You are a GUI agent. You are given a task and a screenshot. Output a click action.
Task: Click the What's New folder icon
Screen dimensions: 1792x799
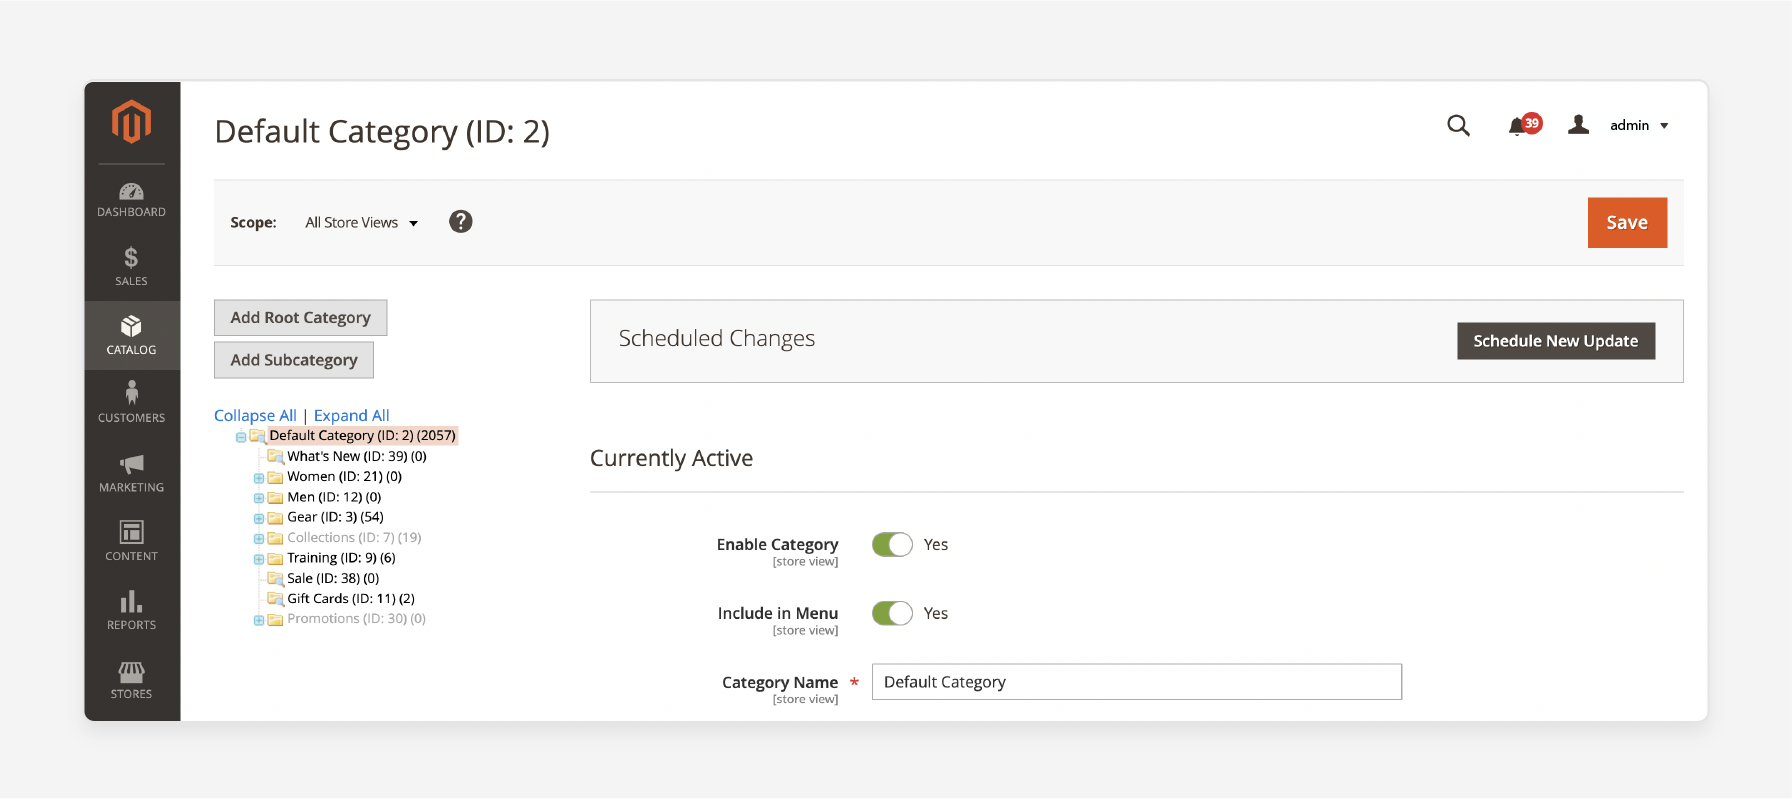[x=275, y=456]
